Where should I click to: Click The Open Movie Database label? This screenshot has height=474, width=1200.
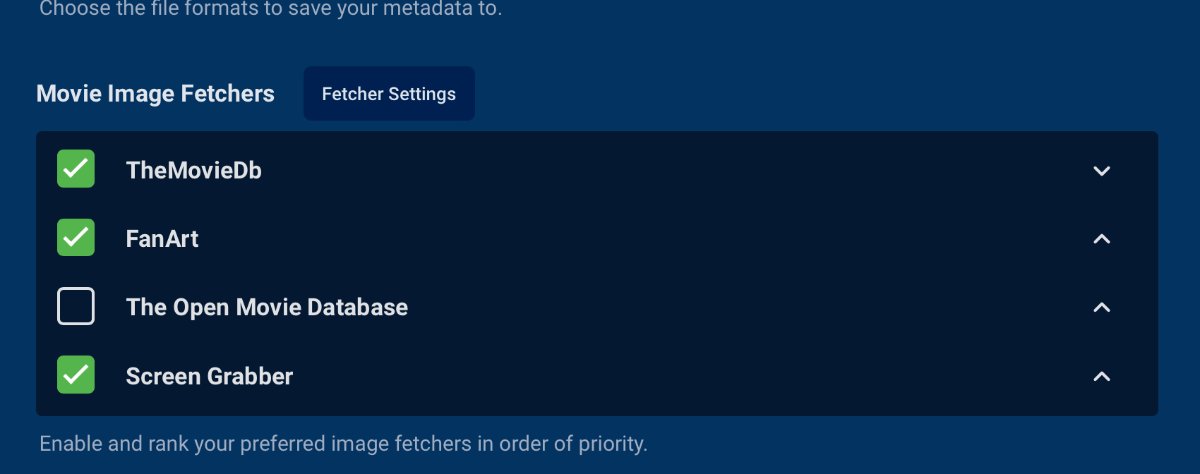[x=267, y=307]
